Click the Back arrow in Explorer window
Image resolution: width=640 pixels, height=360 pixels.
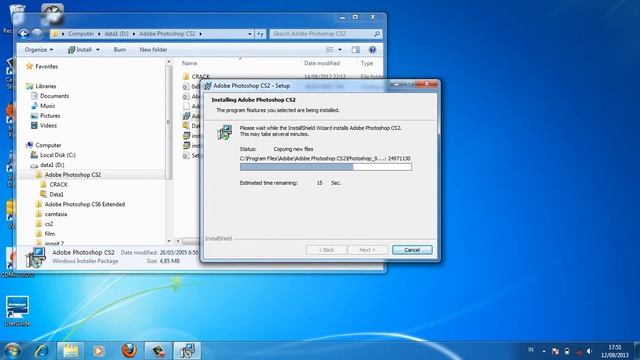pos(23,33)
